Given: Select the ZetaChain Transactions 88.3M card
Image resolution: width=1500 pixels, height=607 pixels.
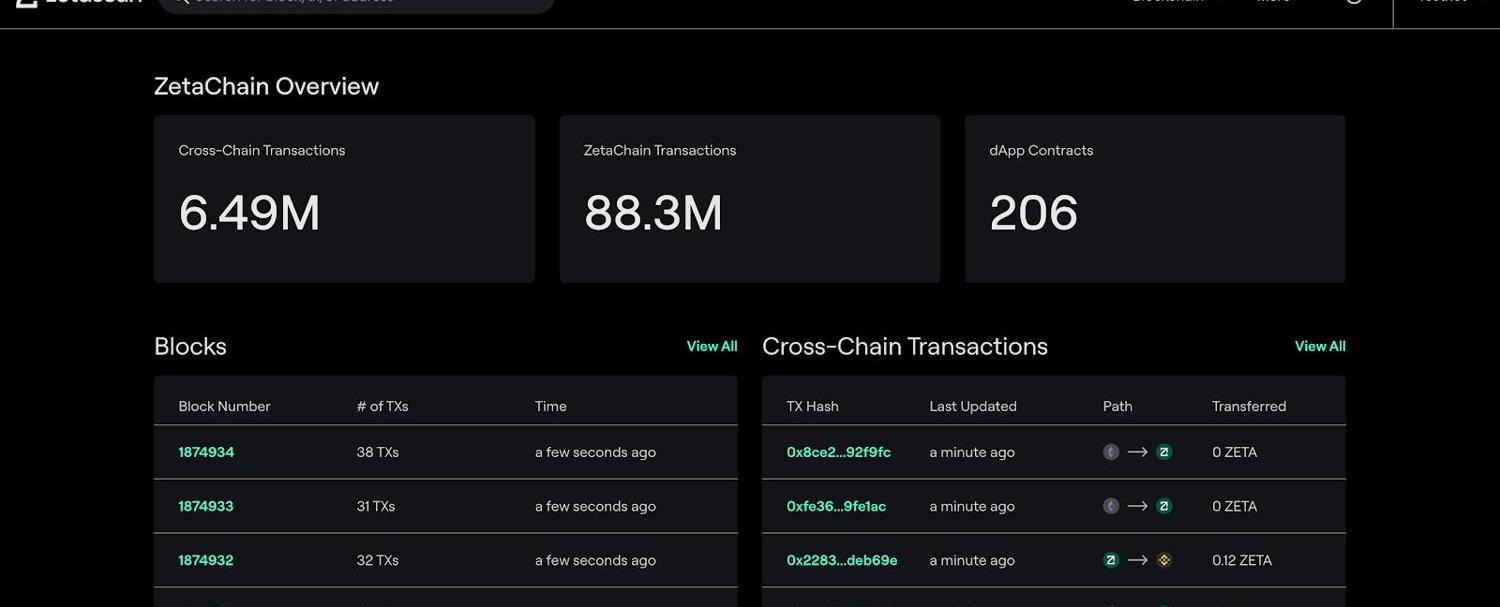Looking at the screenshot, I should (x=749, y=199).
